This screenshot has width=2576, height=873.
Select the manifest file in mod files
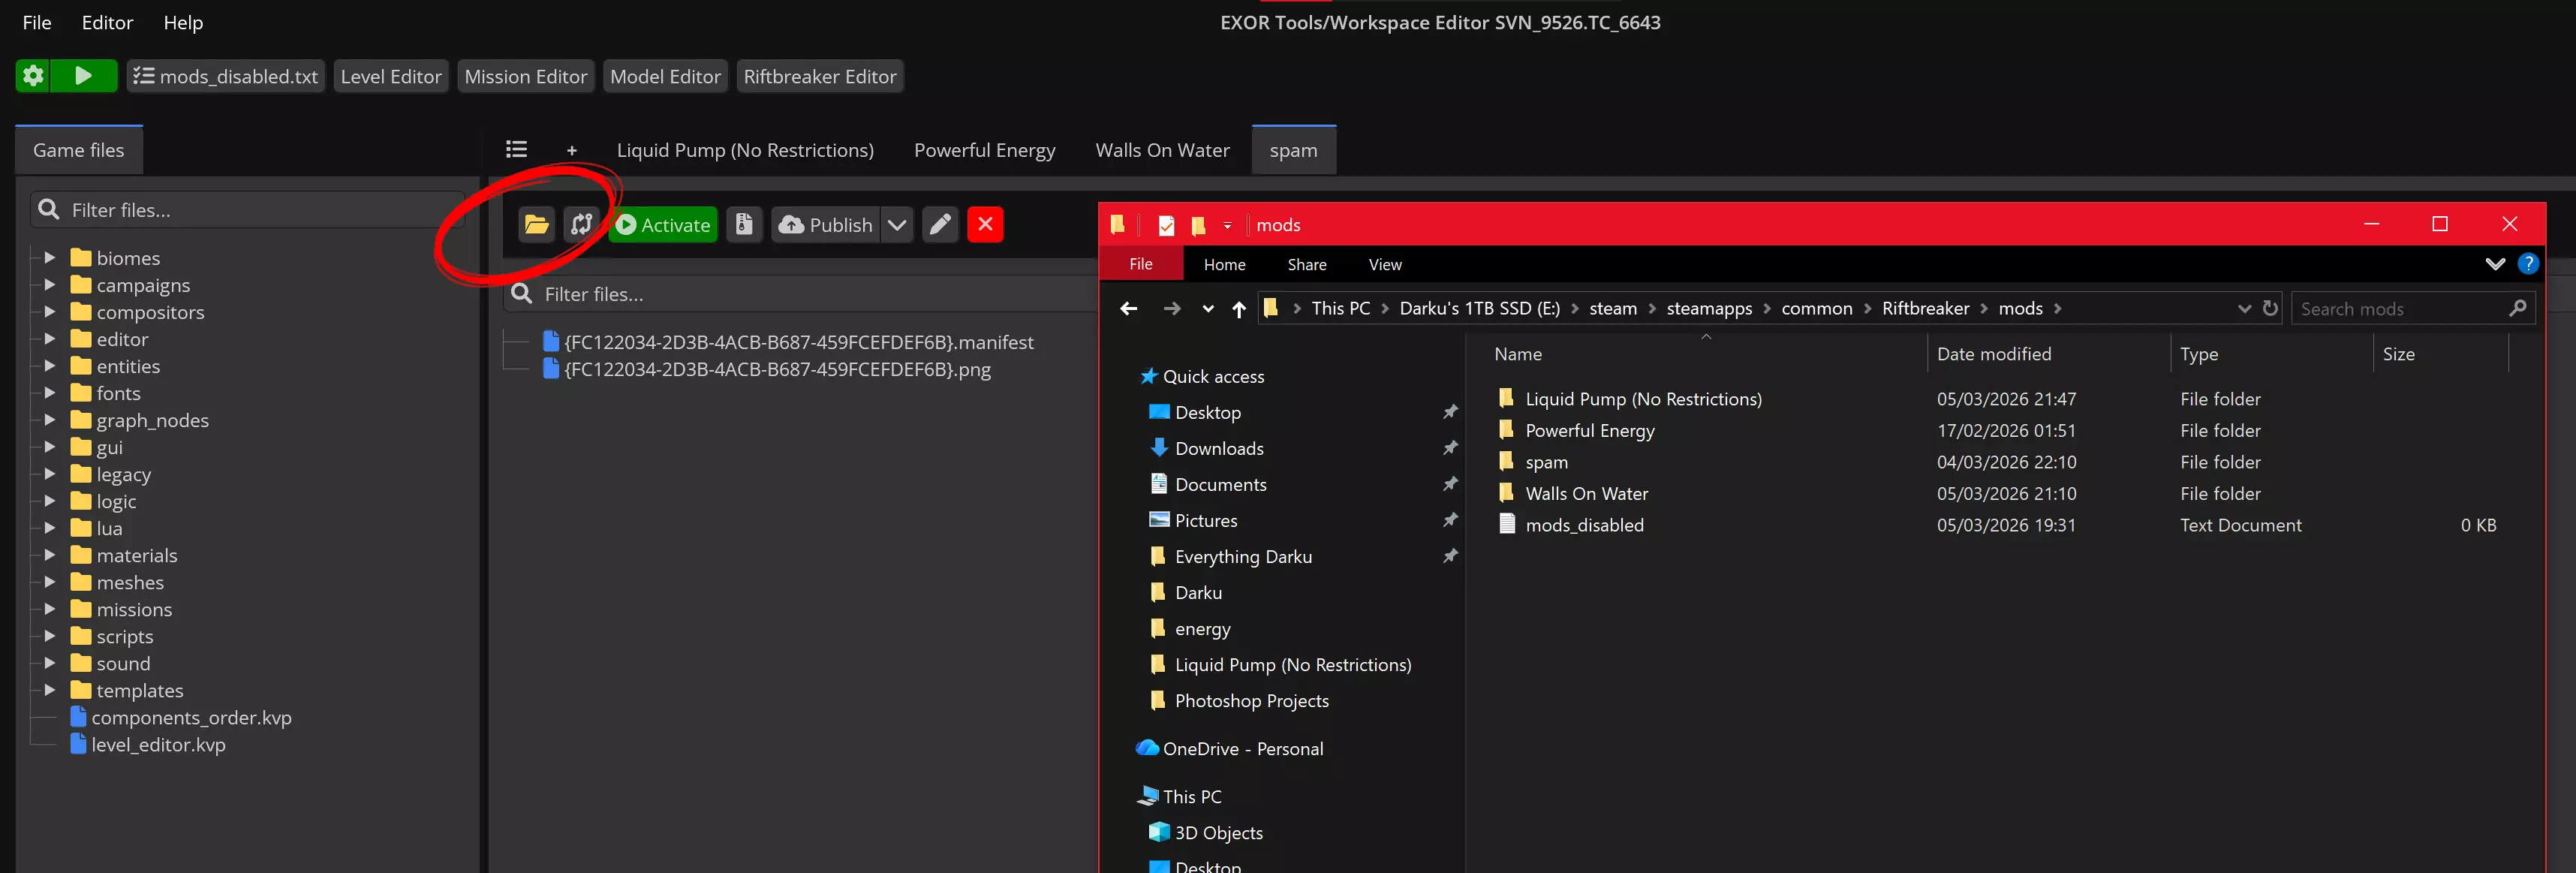click(798, 342)
